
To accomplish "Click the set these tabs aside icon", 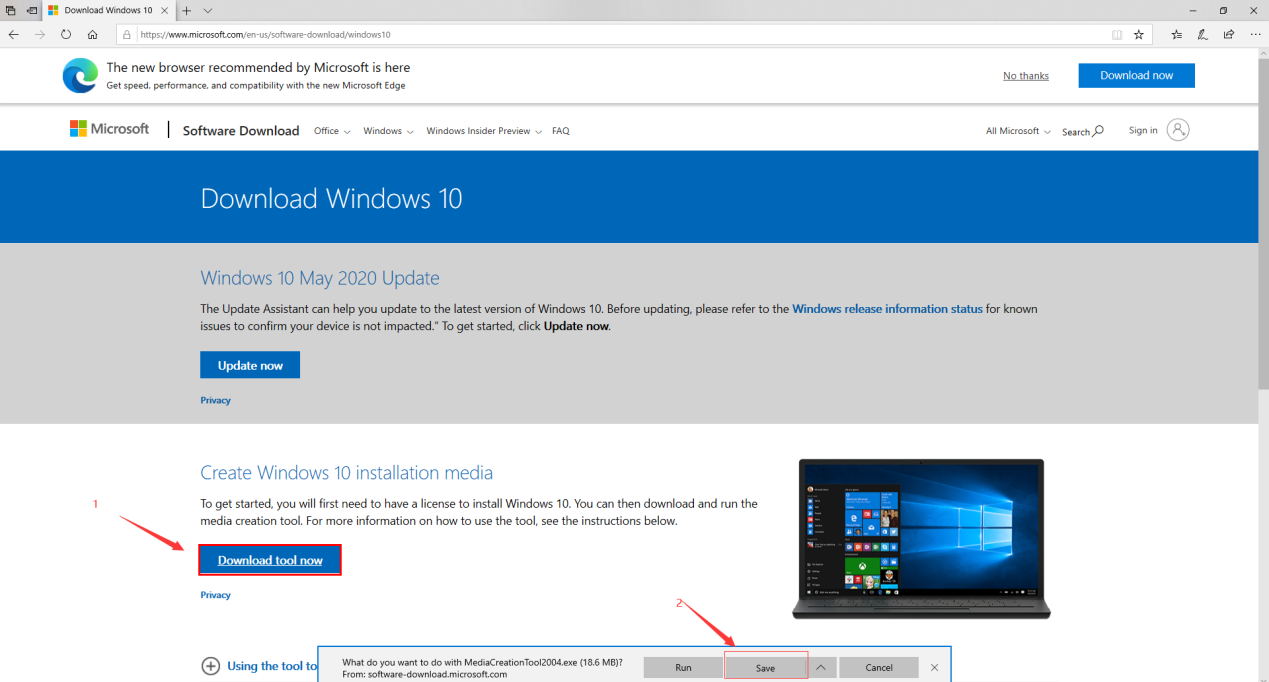I will click(x=32, y=10).
